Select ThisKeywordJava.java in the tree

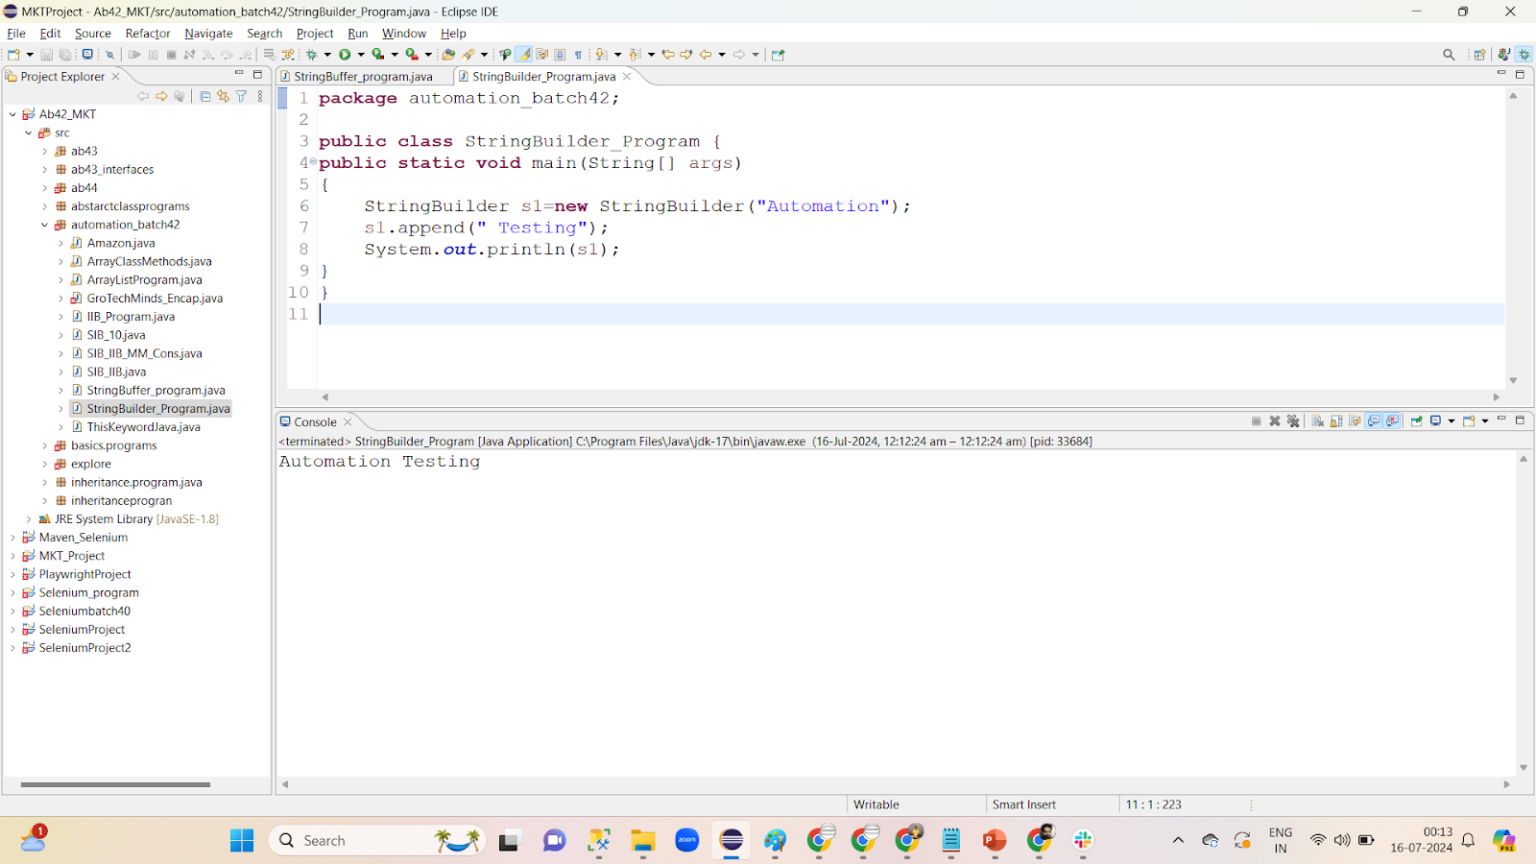point(144,427)
